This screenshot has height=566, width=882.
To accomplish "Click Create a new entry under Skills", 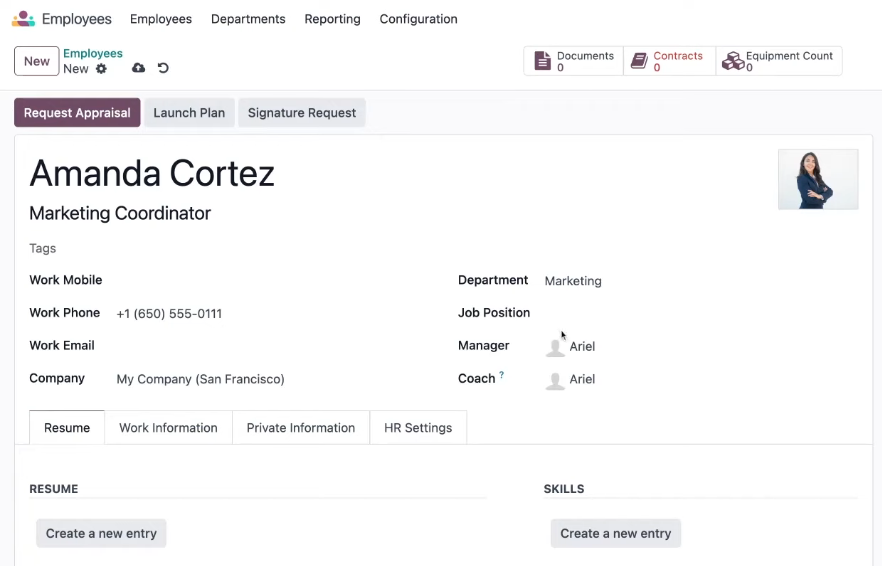I will click(x=615, y=533).
